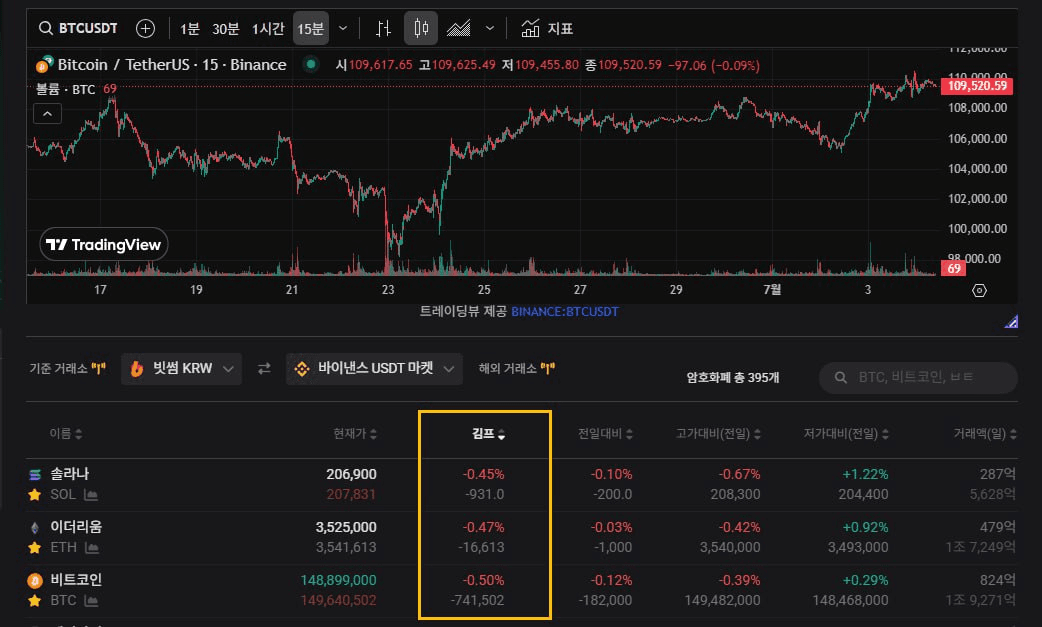Viewport: 1042px width, 627px height.
Task: Expand the interval dropdown chevron
Action: click(343, 29)
